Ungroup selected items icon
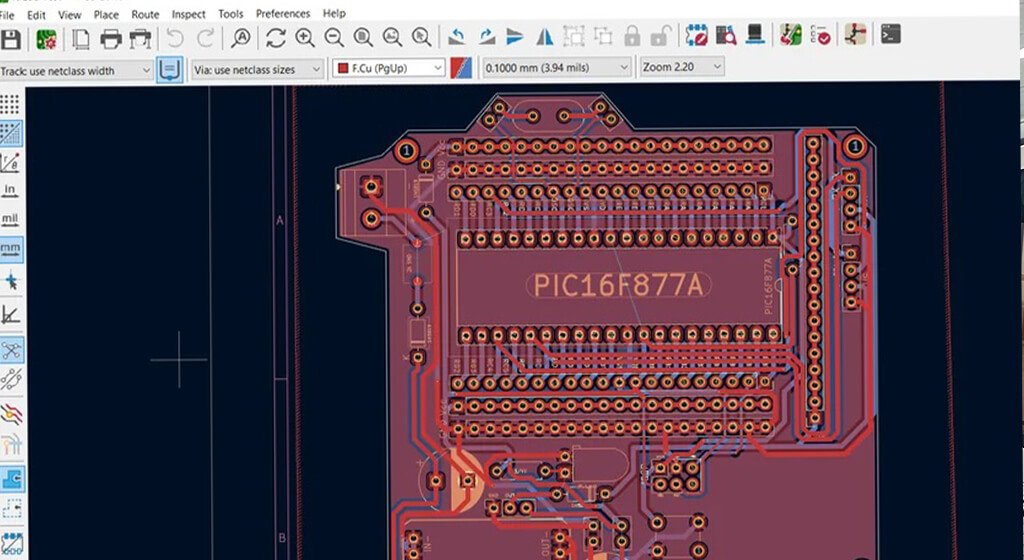The width and height of the screenshot is (1024, 560). [x=603, y=36]
